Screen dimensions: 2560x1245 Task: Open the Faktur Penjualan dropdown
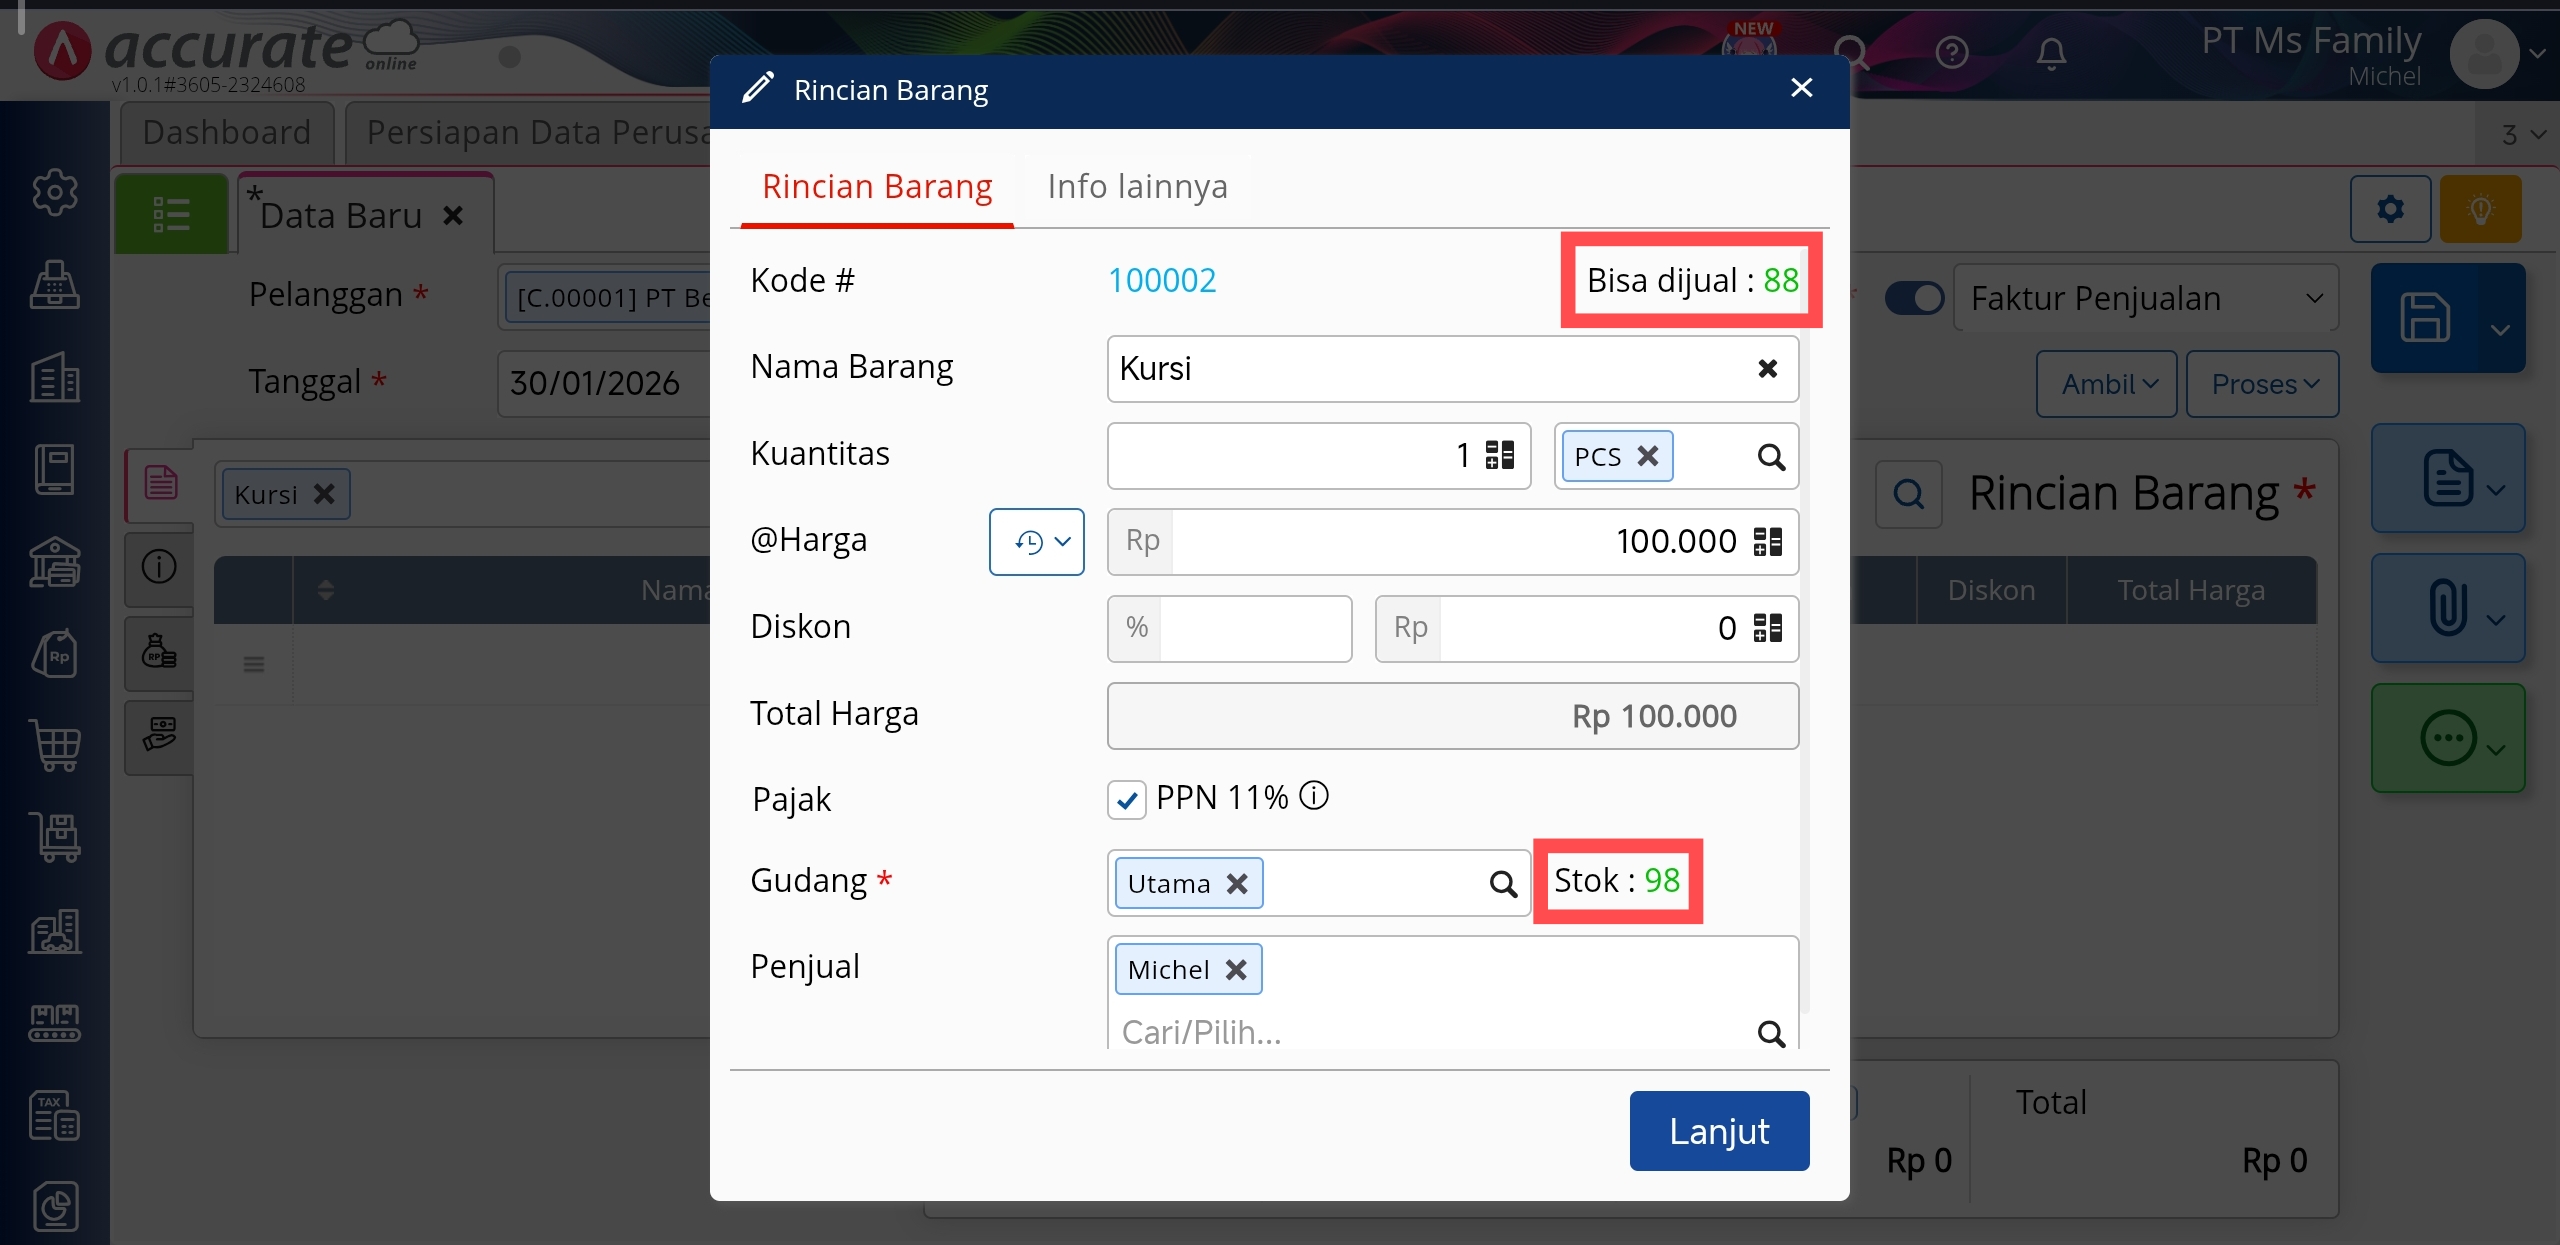click(2145, 298)
